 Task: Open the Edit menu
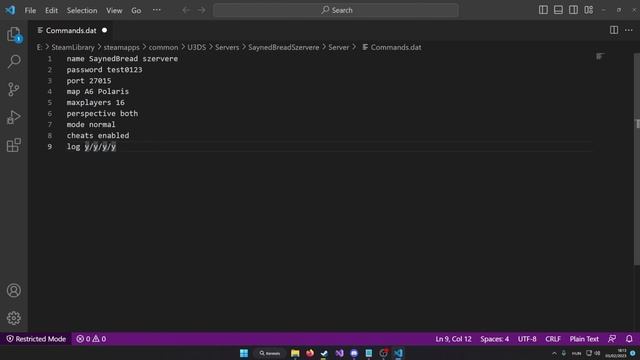pos(51,11)
